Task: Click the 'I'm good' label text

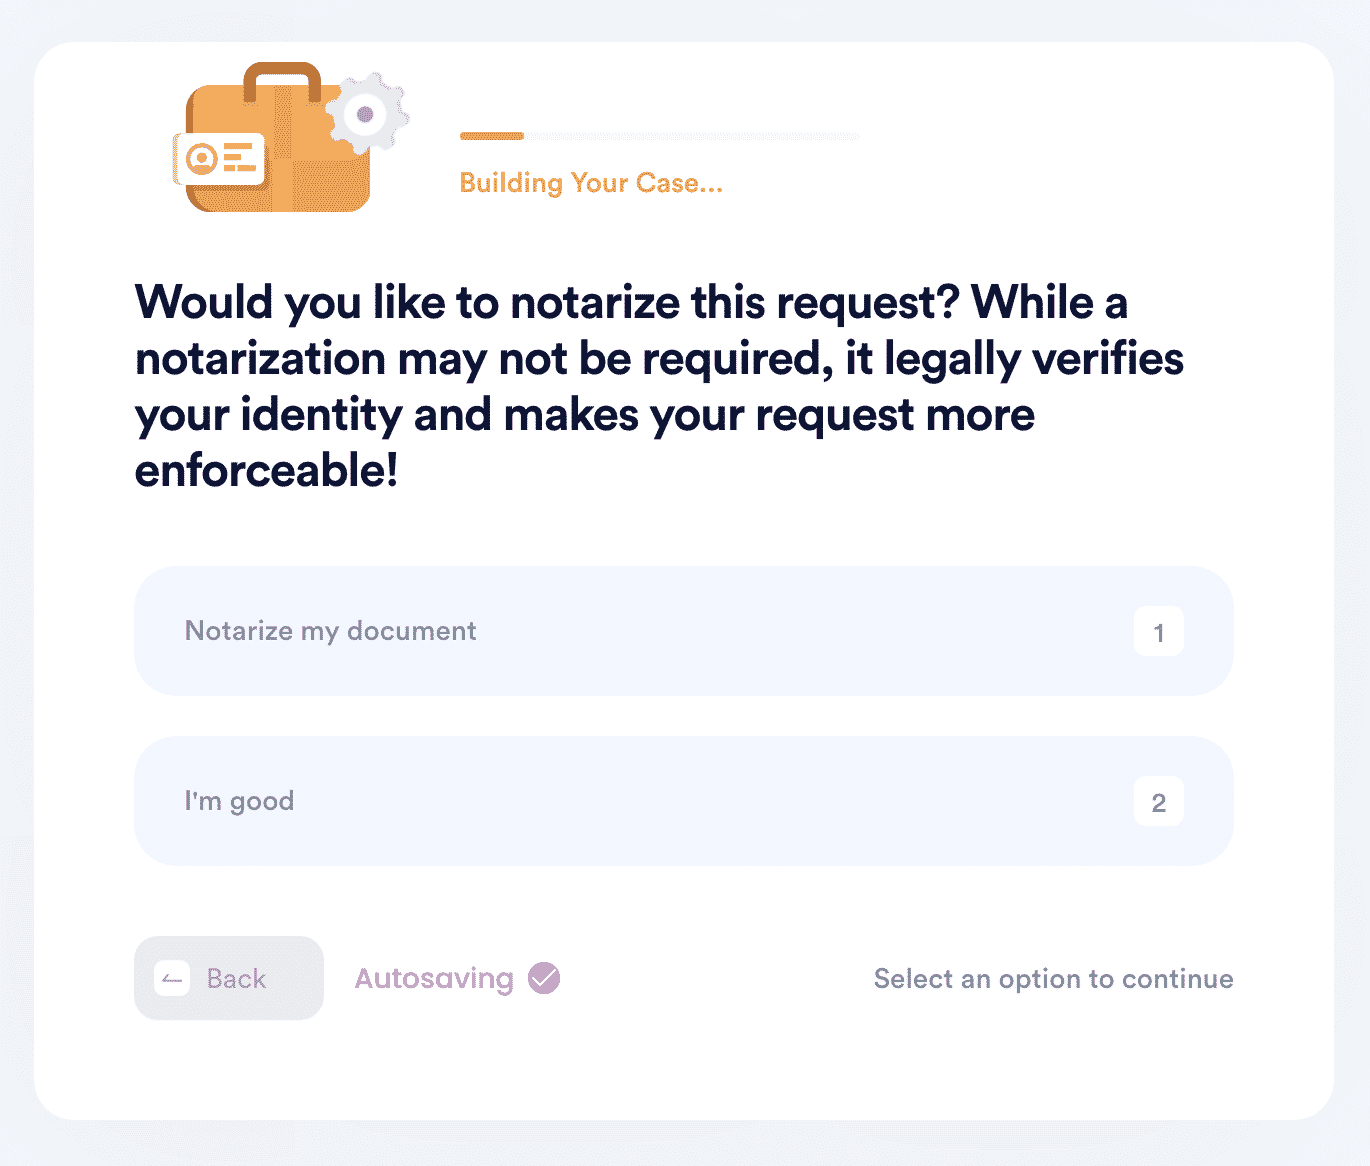Action: 239,801
